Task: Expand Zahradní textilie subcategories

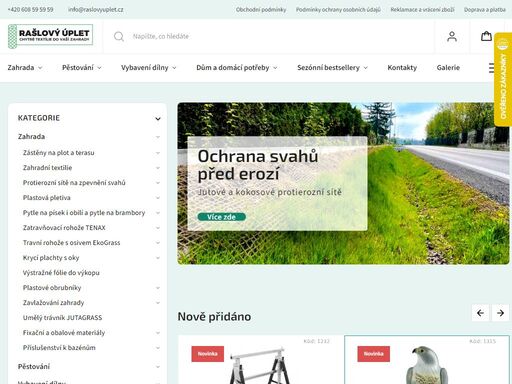Action: pyautogui.click(x=158, y=168)
